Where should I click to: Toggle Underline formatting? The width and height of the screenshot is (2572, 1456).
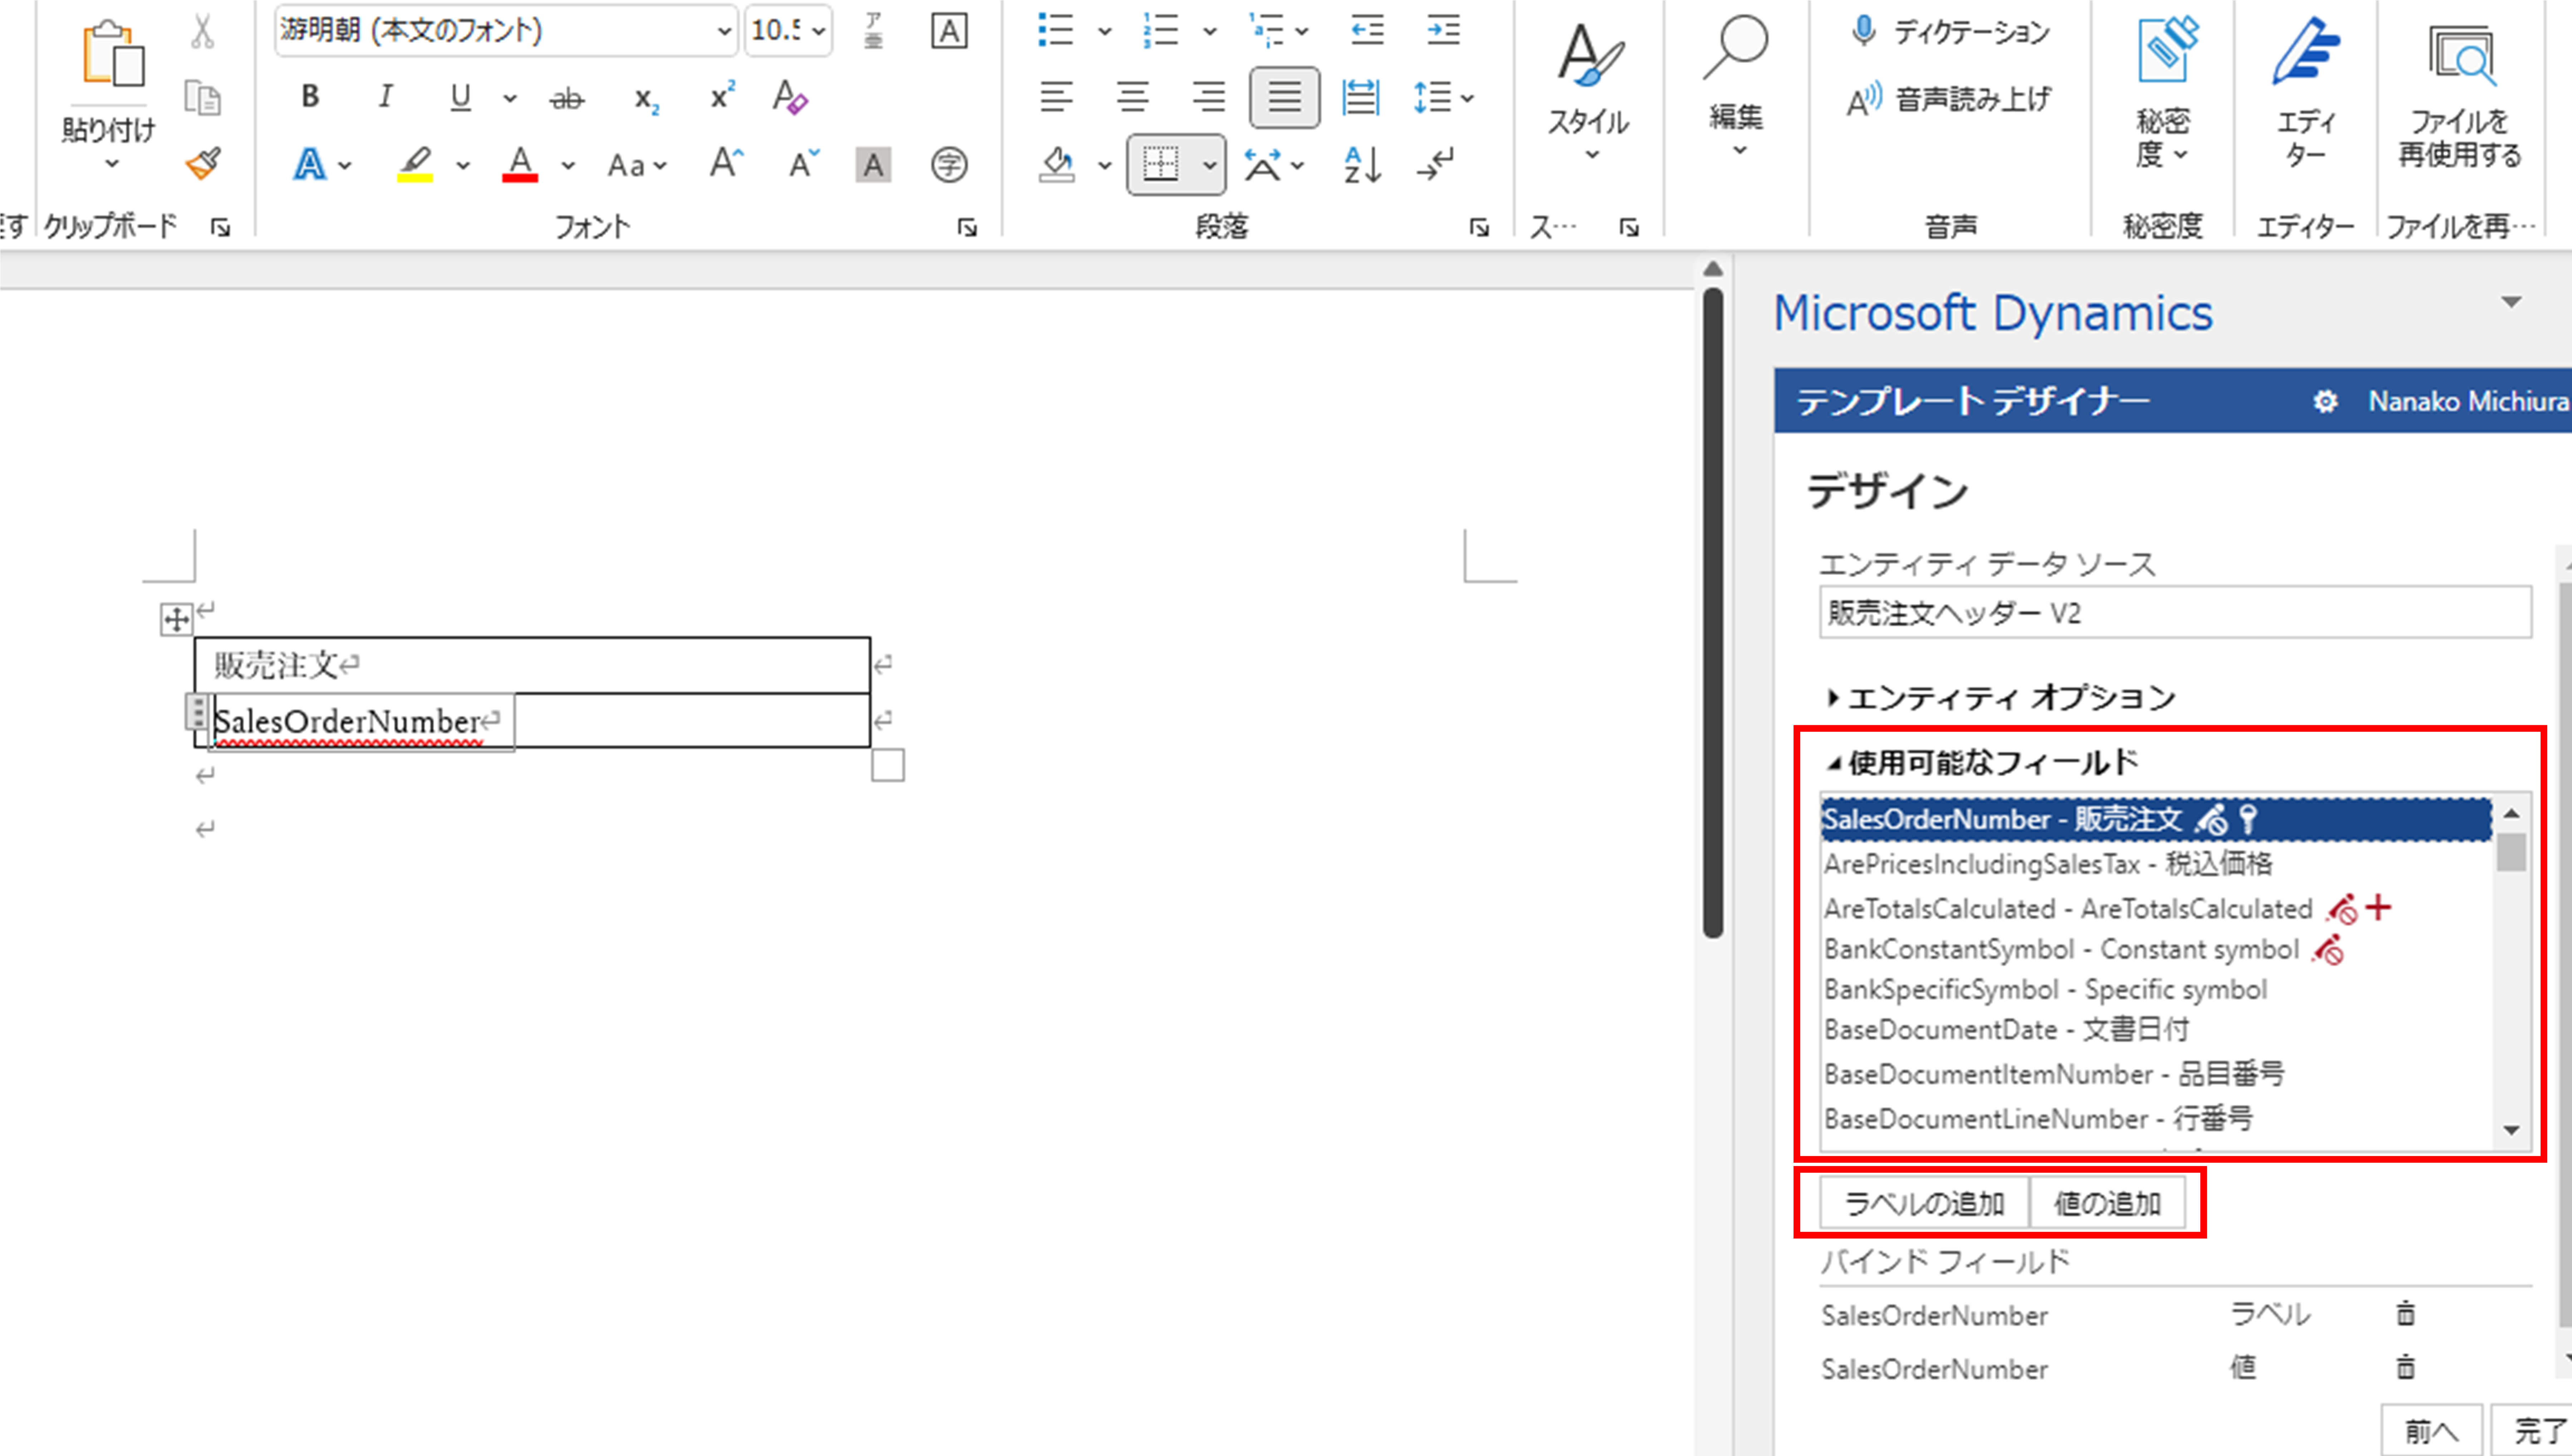[460, 97]
